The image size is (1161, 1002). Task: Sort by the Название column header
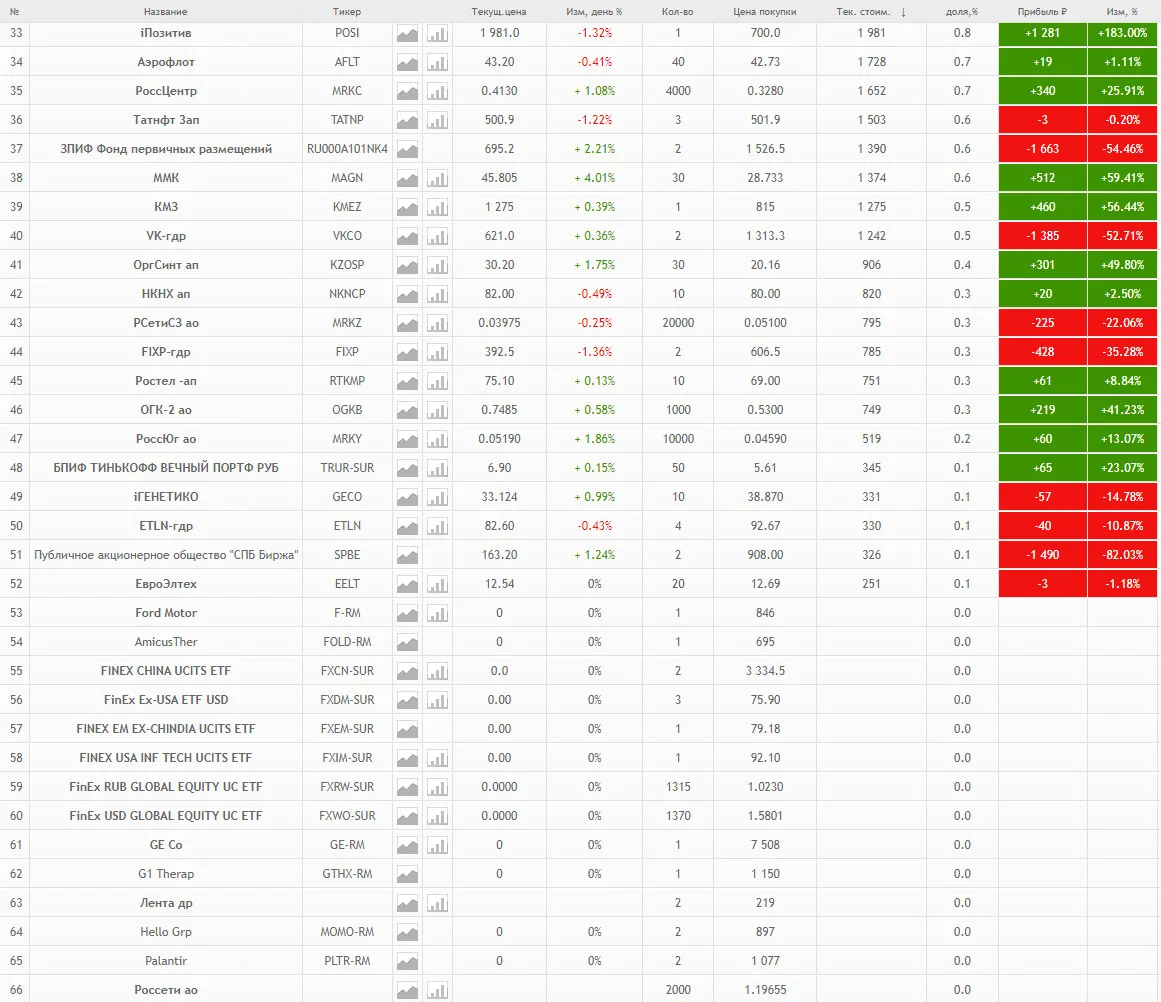coord(165,12)
